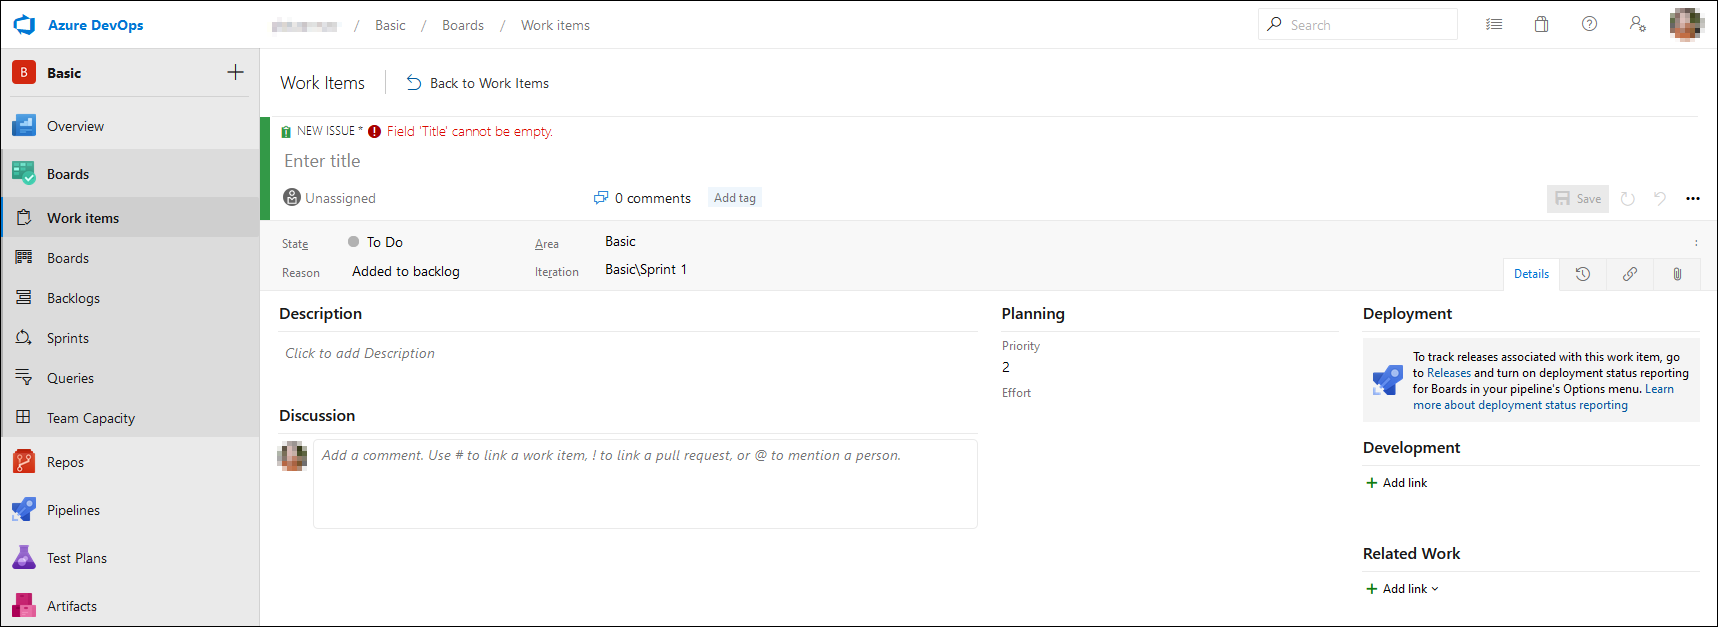Image resolution: width=1718 pixels, height=627 pixels.
Task: Open the marketplace shopping bag icon
Action: pos(1542,25)
